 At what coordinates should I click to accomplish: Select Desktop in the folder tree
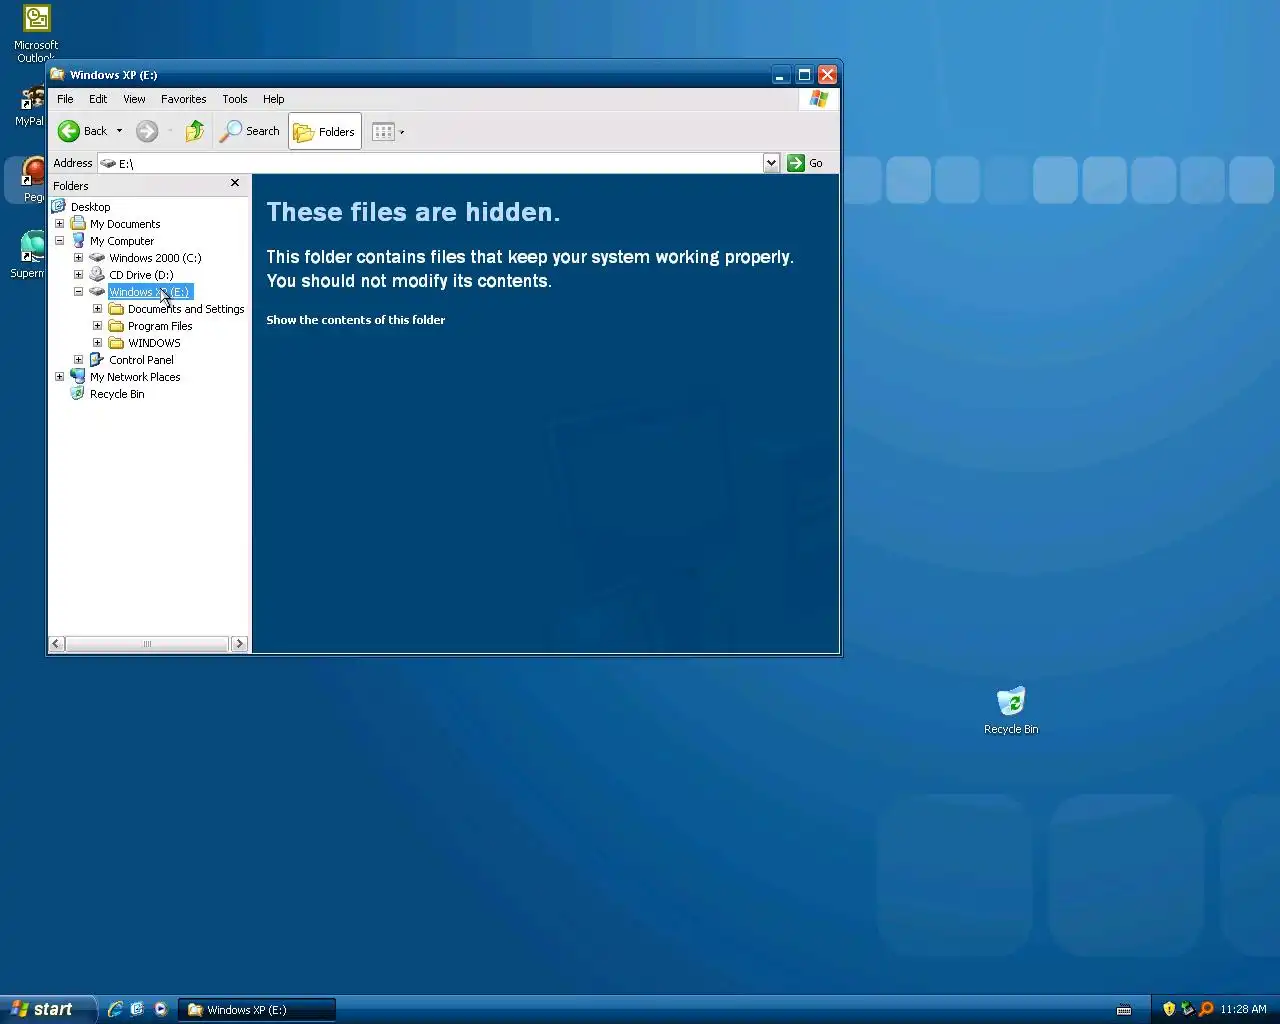tap(90, 207)
